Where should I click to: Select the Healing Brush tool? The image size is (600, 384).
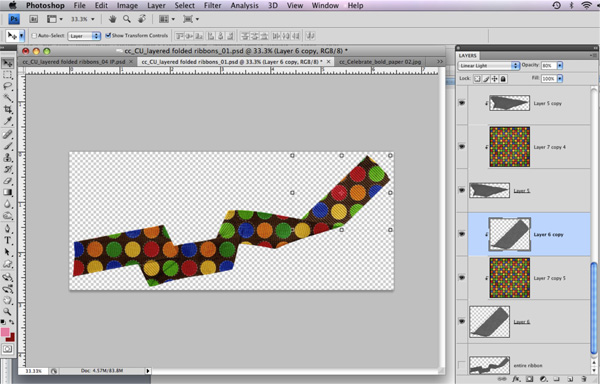tap(8, 134)
